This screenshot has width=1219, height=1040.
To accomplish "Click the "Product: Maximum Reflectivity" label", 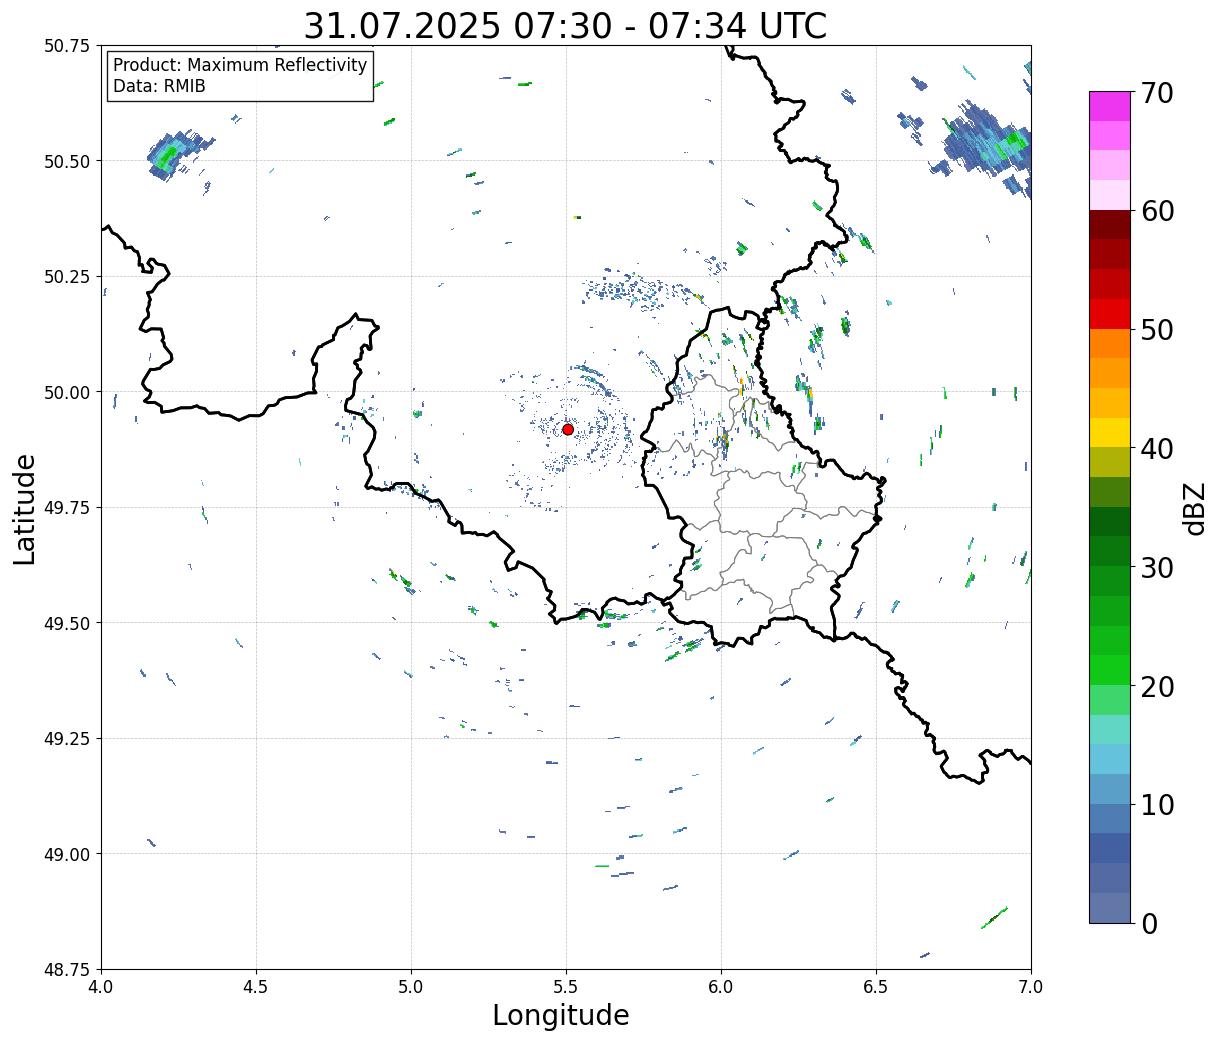I will pos(240,65).
